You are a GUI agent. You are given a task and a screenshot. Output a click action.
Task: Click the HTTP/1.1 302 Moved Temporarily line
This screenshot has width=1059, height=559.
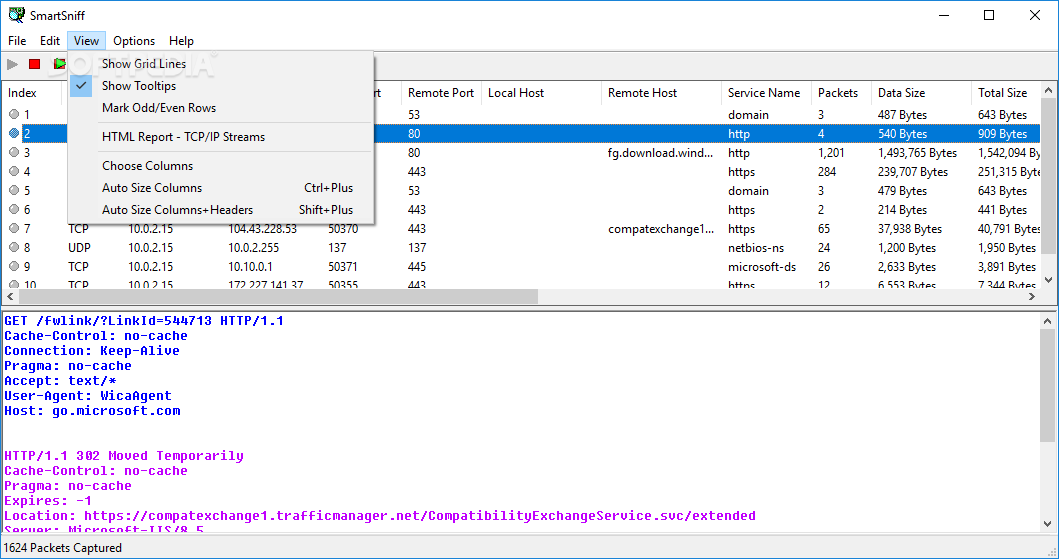tap(124, 456)
